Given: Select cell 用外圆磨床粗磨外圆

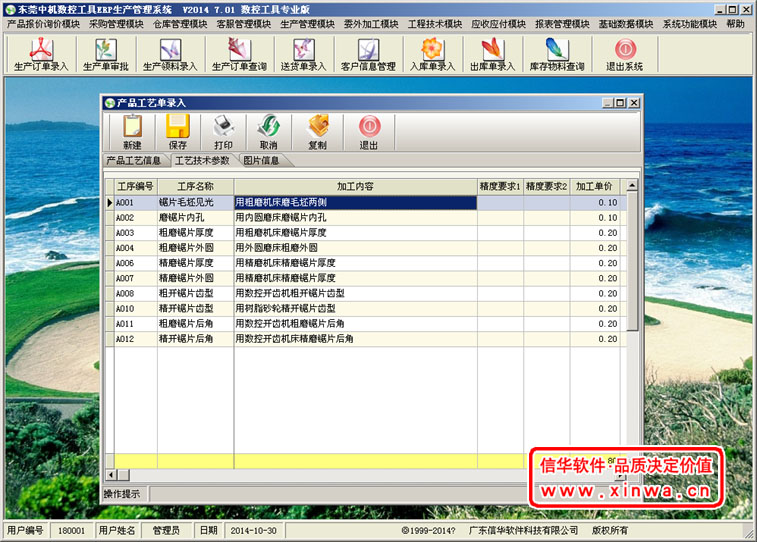Looking at the screenshot, I should point(355,248).
